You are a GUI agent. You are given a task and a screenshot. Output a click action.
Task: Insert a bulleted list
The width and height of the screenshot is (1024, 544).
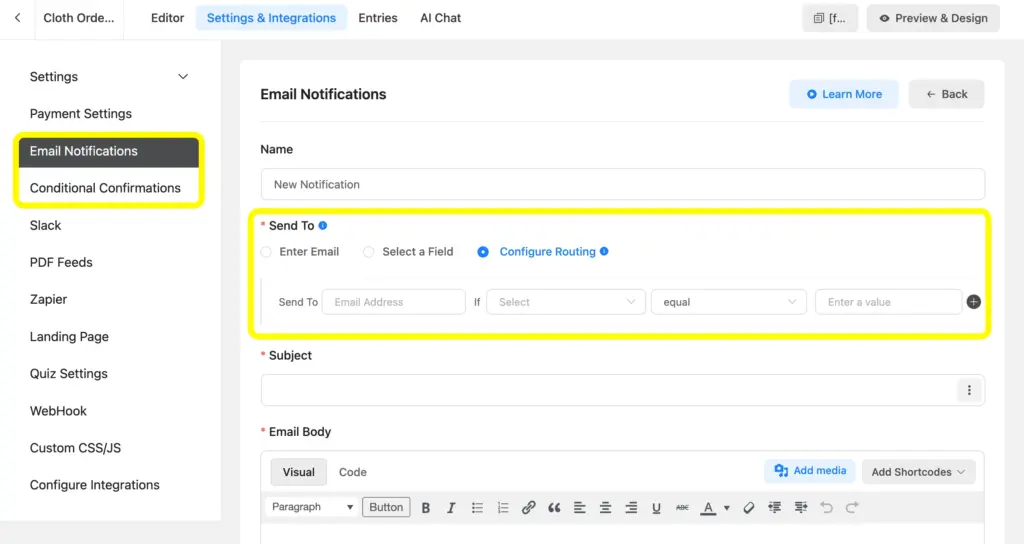point(477,507)
